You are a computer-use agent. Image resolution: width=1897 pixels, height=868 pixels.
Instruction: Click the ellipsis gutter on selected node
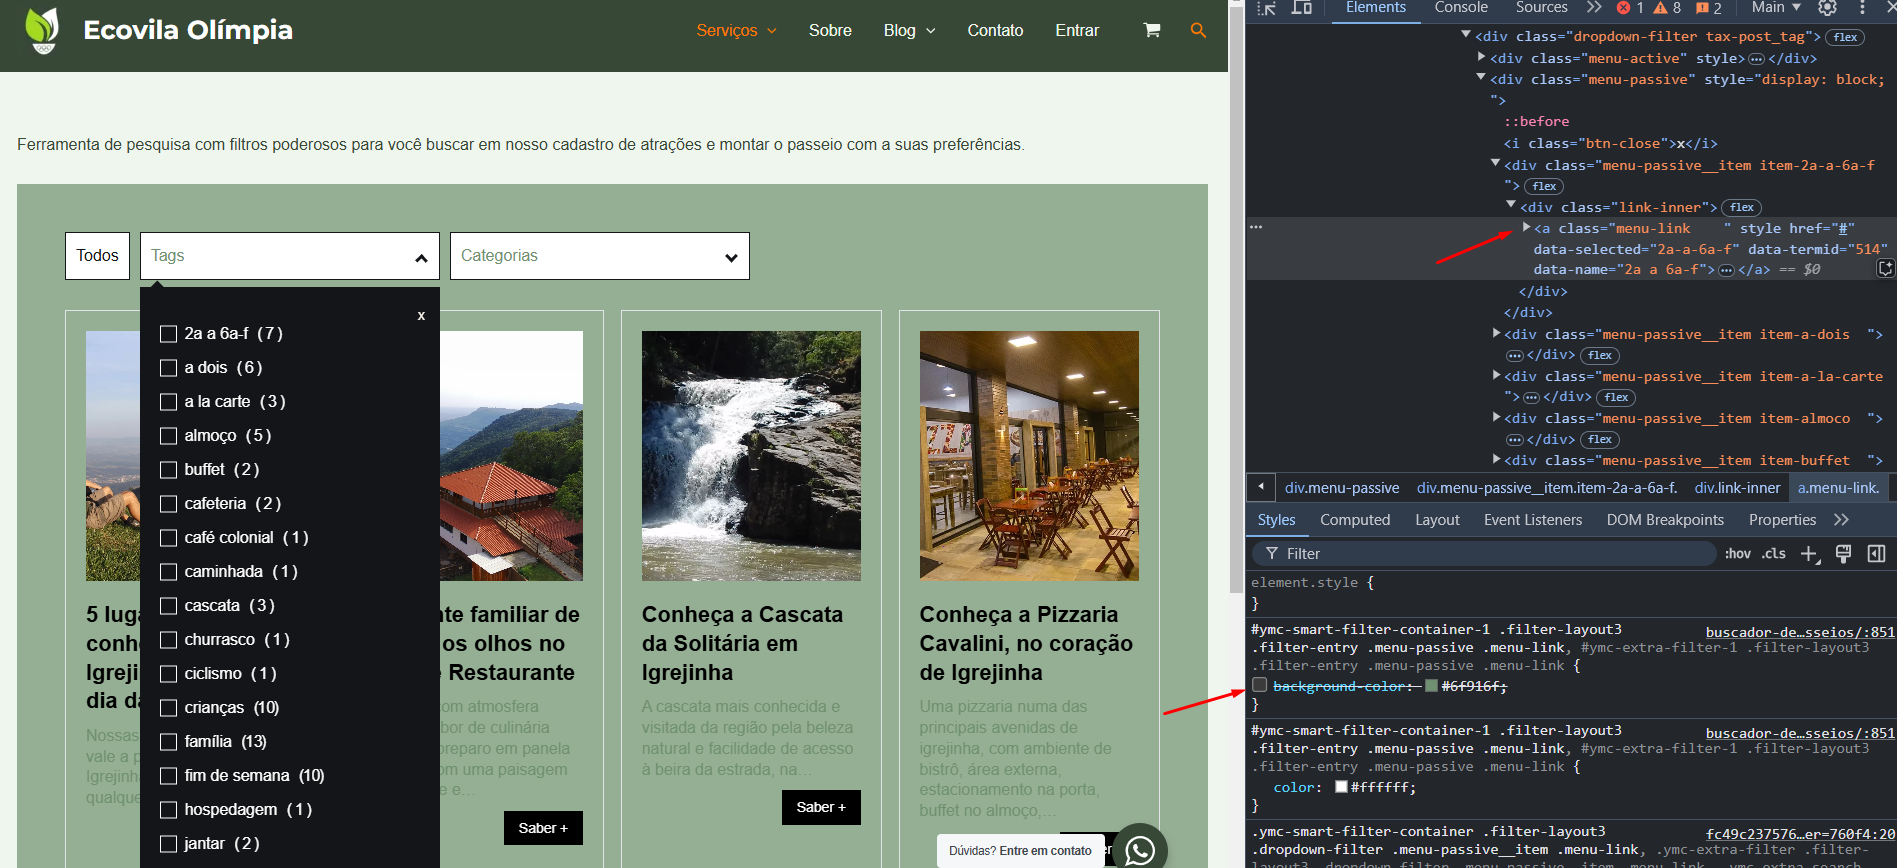pyautogui.click(x=1256, y=228)
